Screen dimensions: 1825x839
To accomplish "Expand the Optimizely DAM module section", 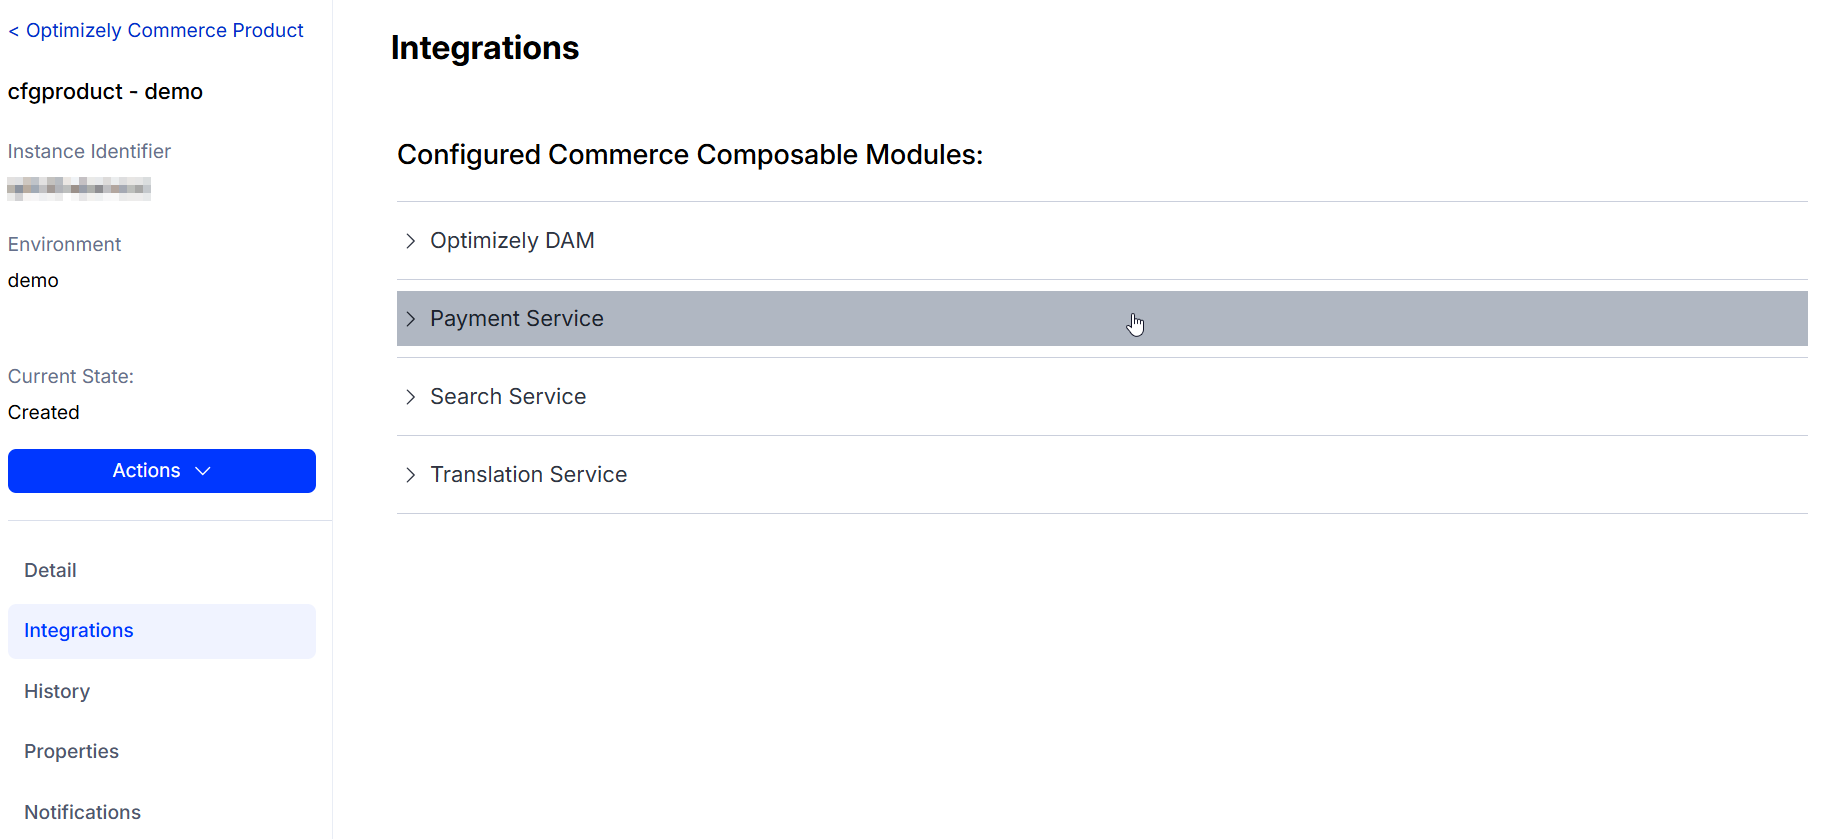I will tap(512, 240).
